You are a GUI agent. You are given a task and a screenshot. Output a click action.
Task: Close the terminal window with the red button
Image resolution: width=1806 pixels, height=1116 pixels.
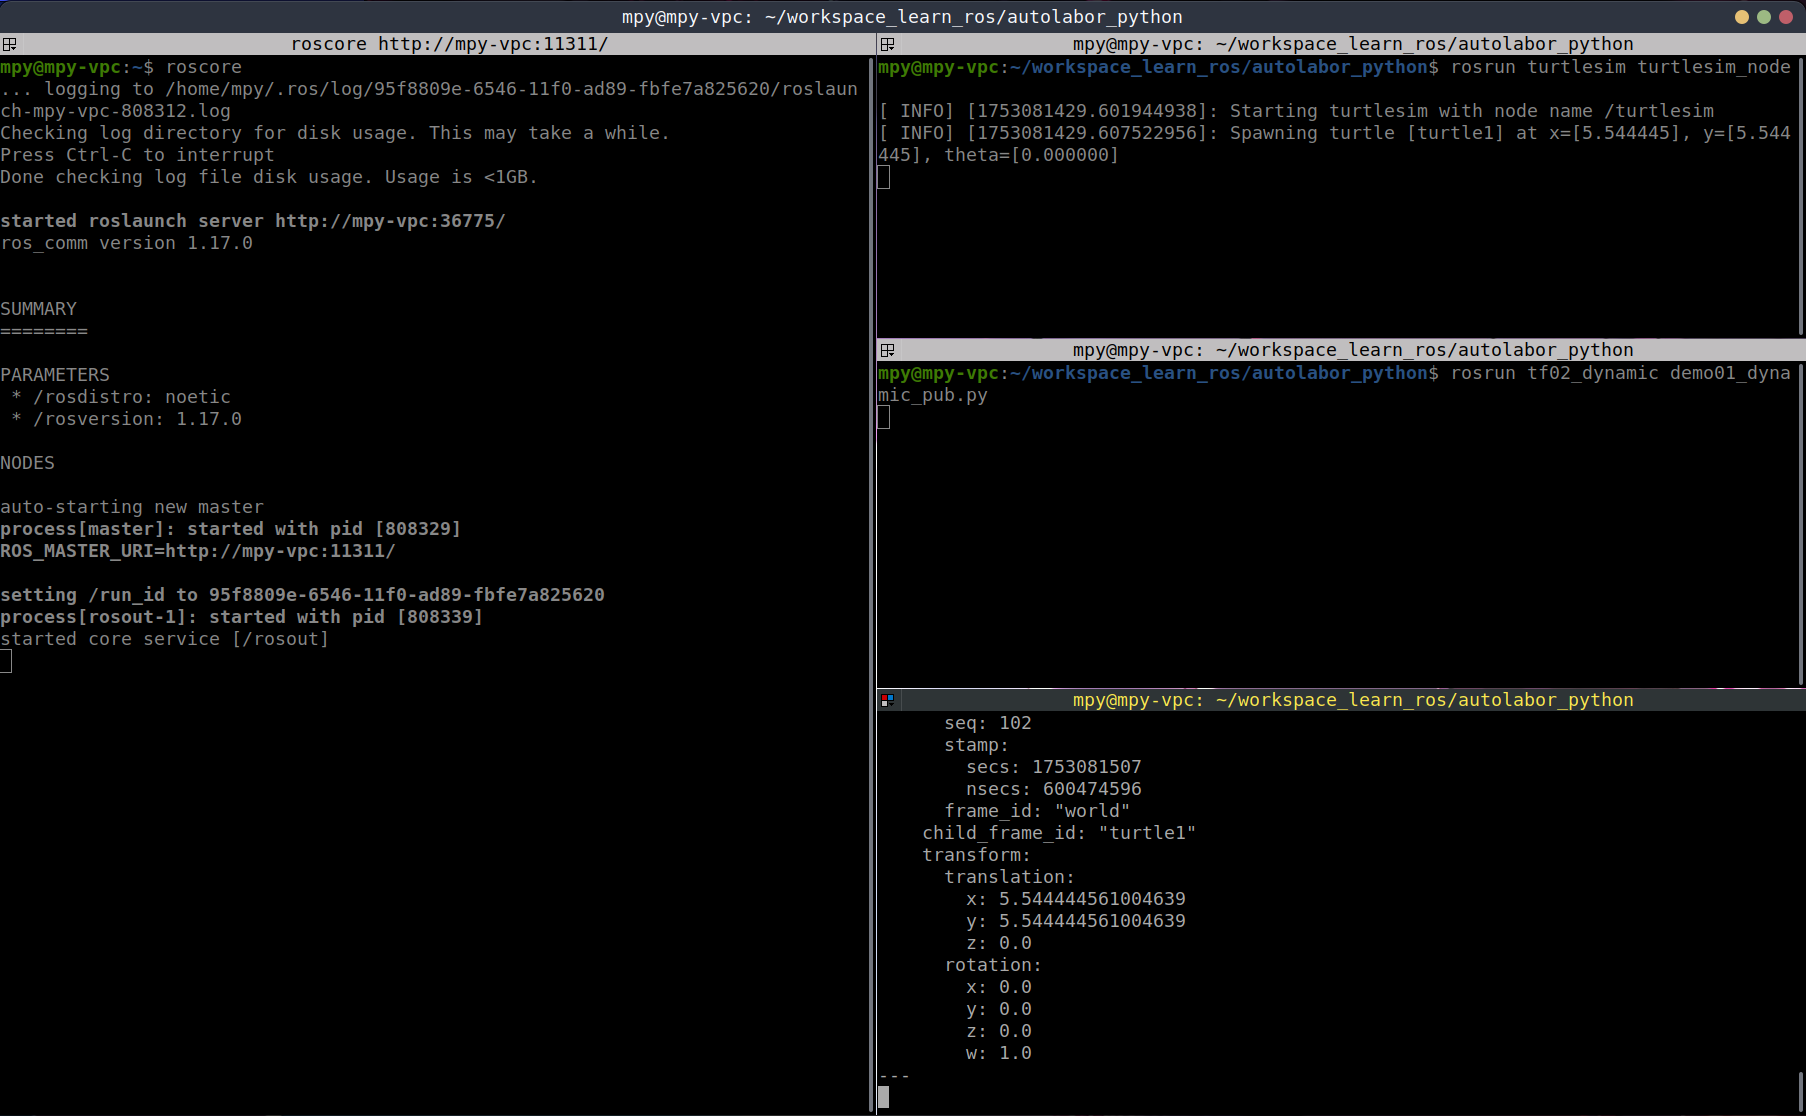click(1786, 17)
